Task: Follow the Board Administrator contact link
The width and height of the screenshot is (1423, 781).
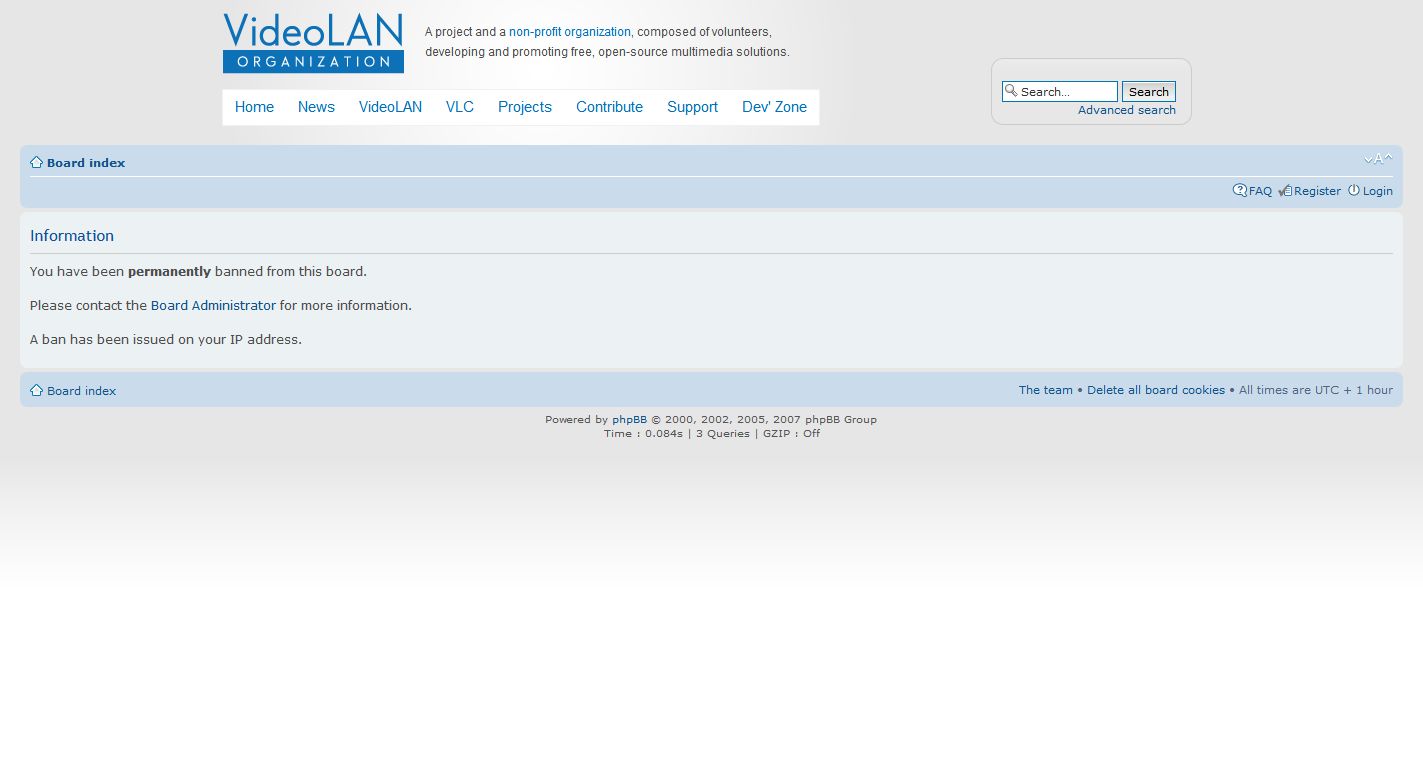Action: [x=213, y=306]
